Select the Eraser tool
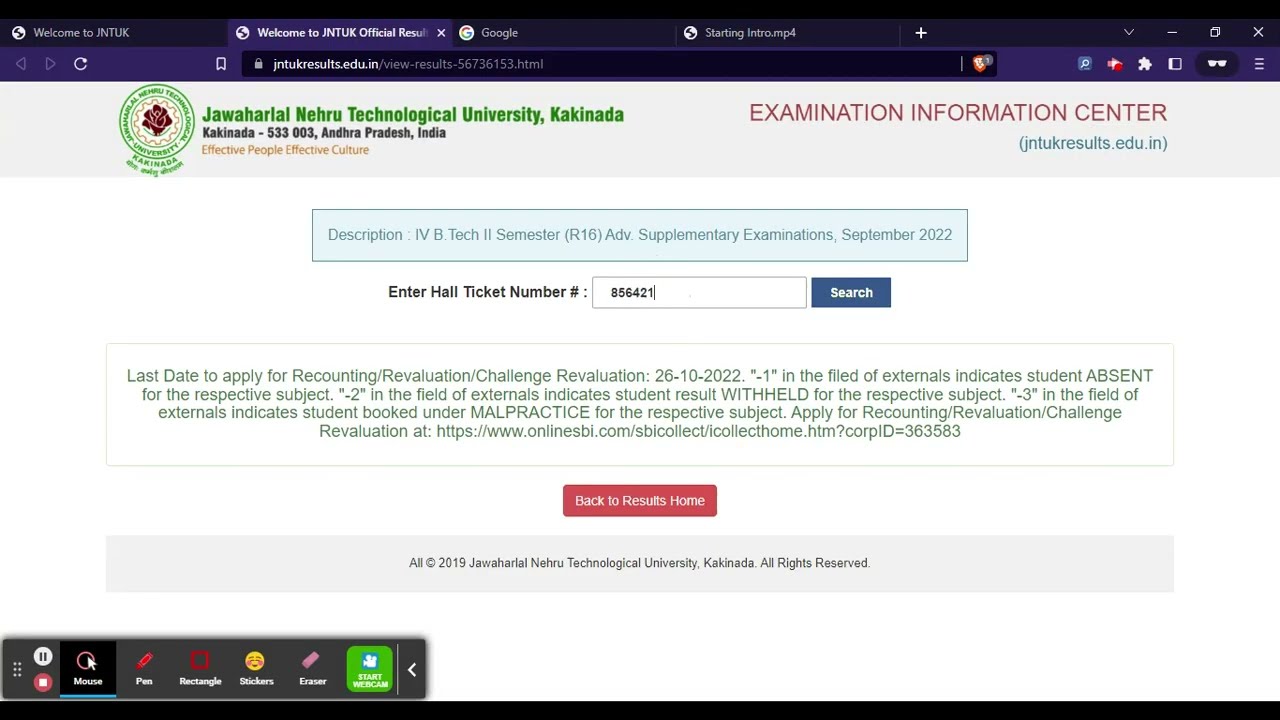 click(312, 669)
